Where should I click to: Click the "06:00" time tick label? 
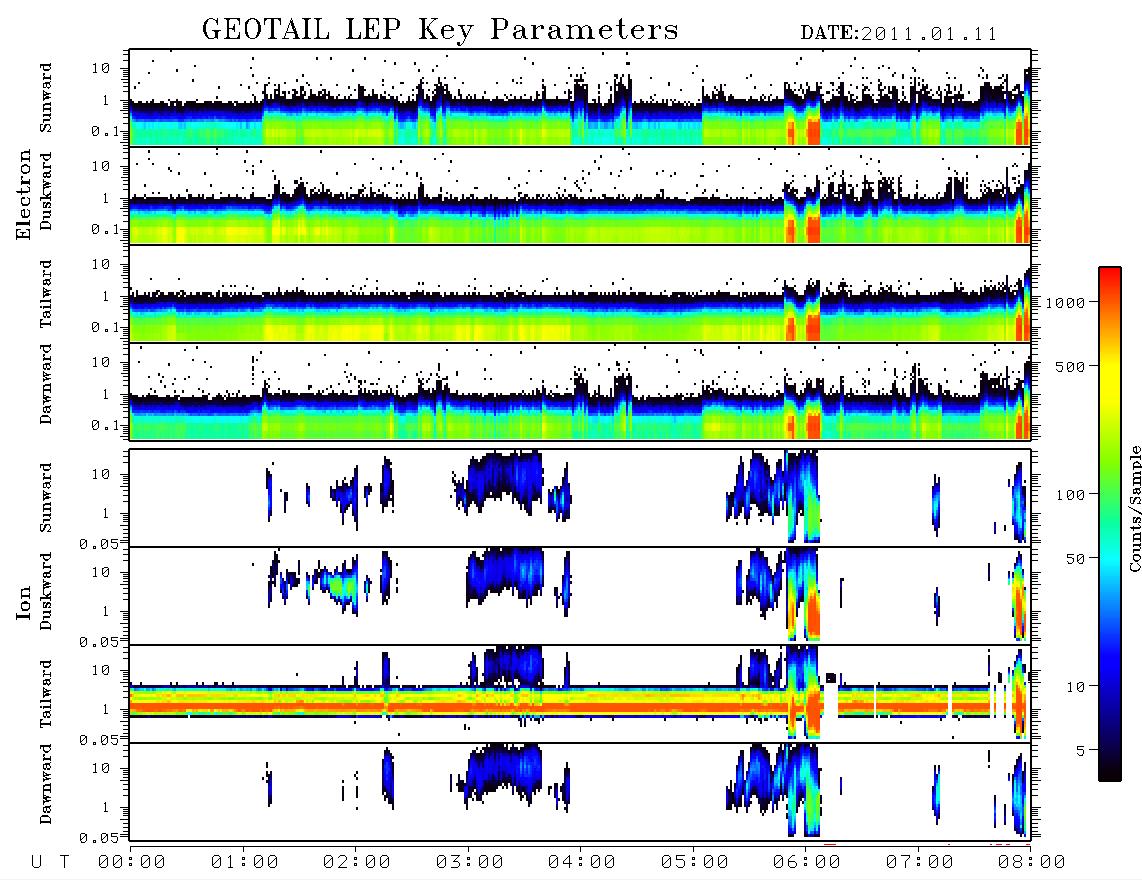click(x=807, y=863)
